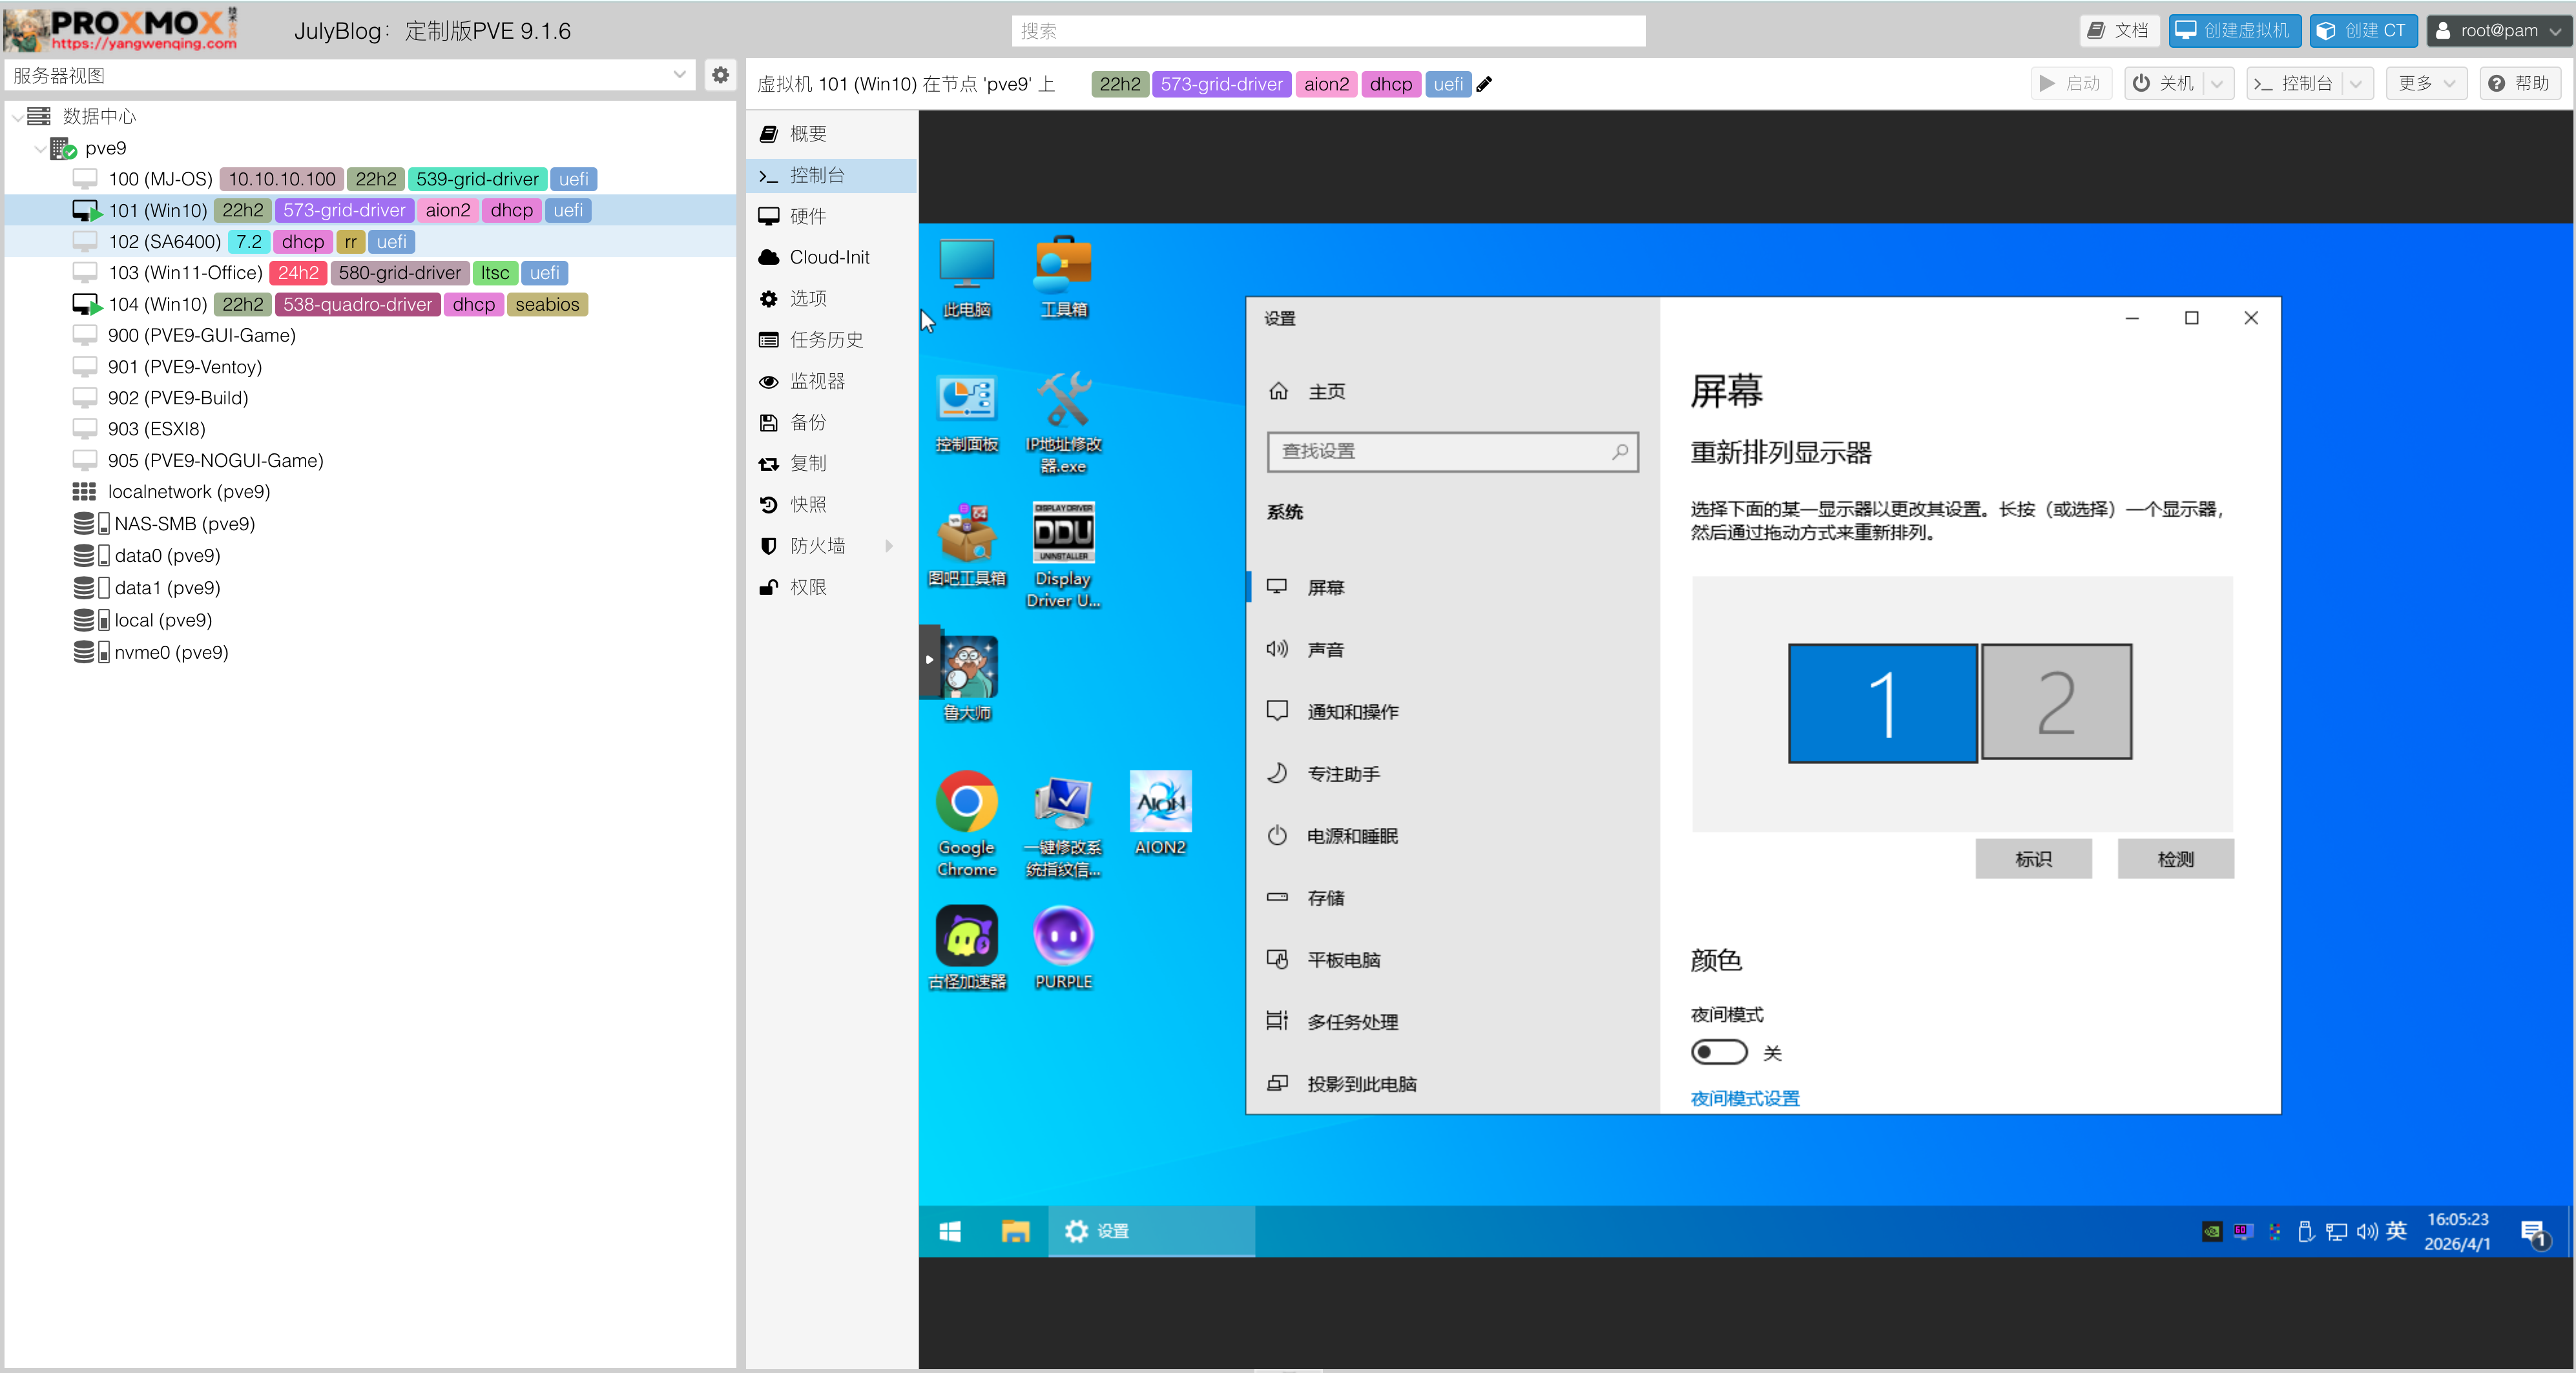Click the pencil icon to edit VM tags
The height and width of the screenshot is (1373, 2576).
[x=1484, y=85]
